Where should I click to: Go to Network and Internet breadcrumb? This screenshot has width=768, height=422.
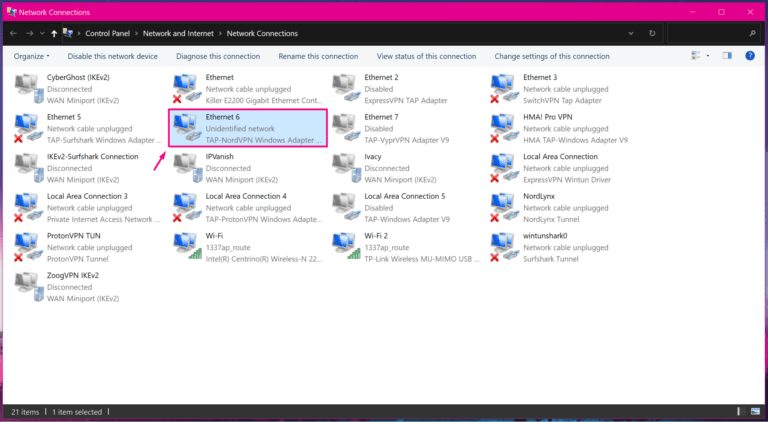point(178,33)
